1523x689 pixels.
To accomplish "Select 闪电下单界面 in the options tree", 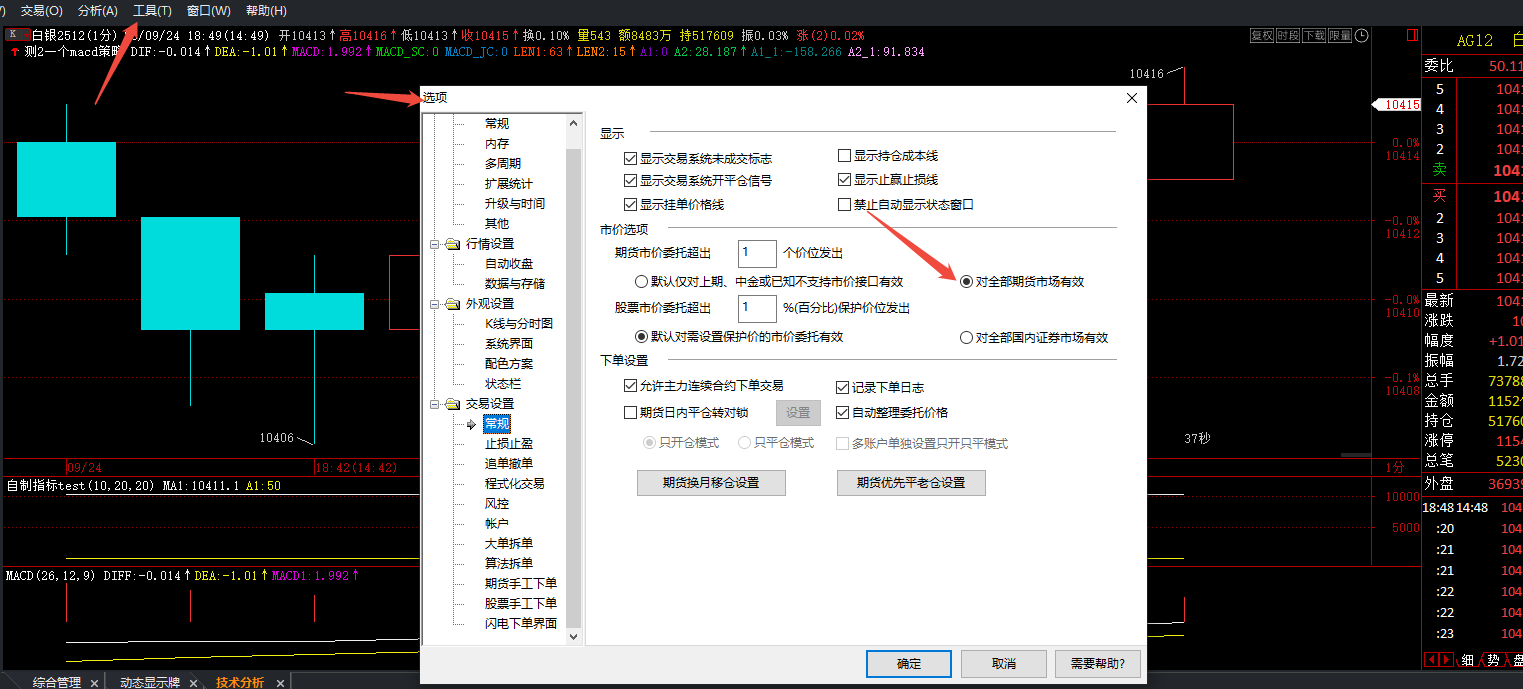I will coord(521,624).
